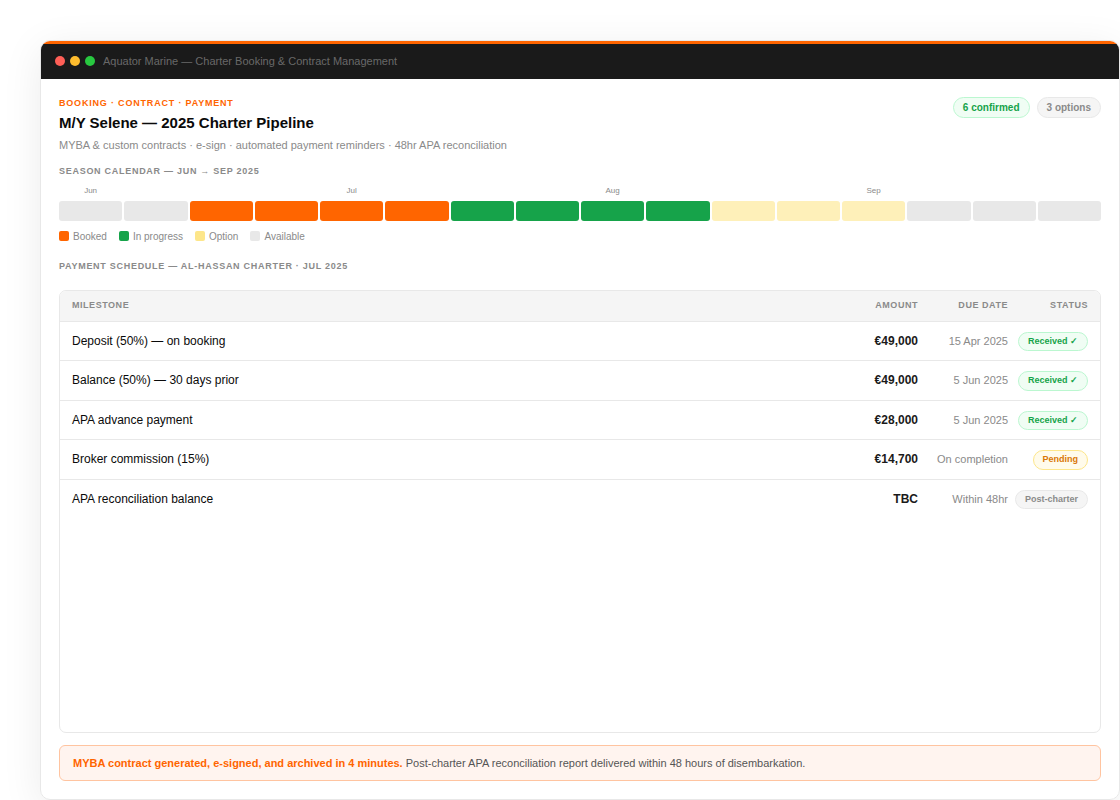Click the 'Within 48hr' due date

pos(979,499)
